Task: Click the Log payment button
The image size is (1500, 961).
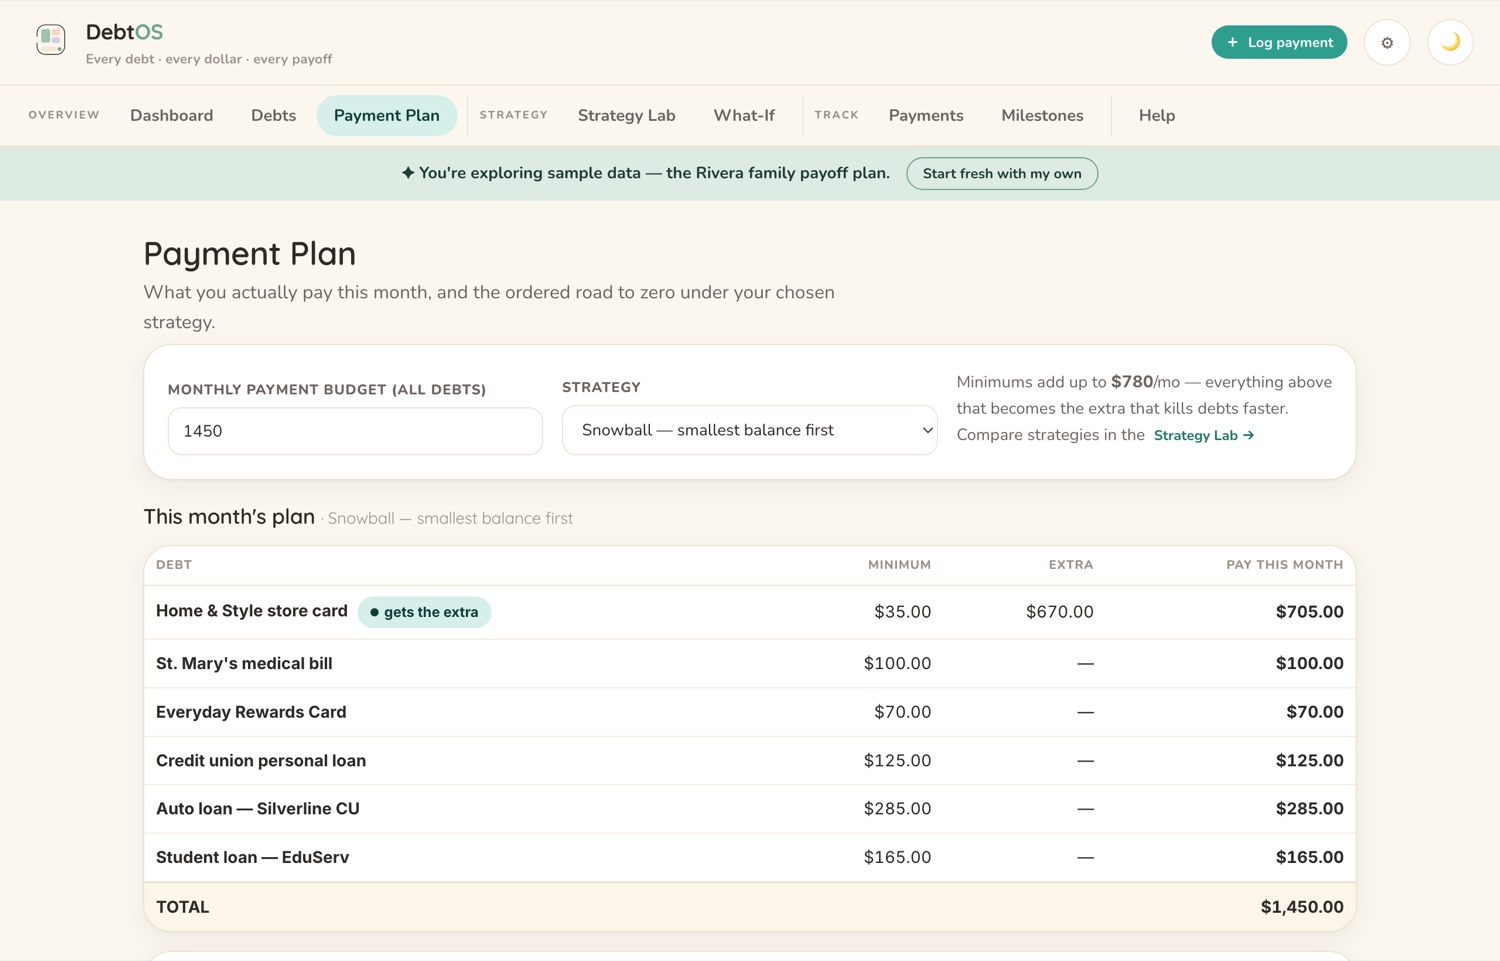Action: (1279, 42)
